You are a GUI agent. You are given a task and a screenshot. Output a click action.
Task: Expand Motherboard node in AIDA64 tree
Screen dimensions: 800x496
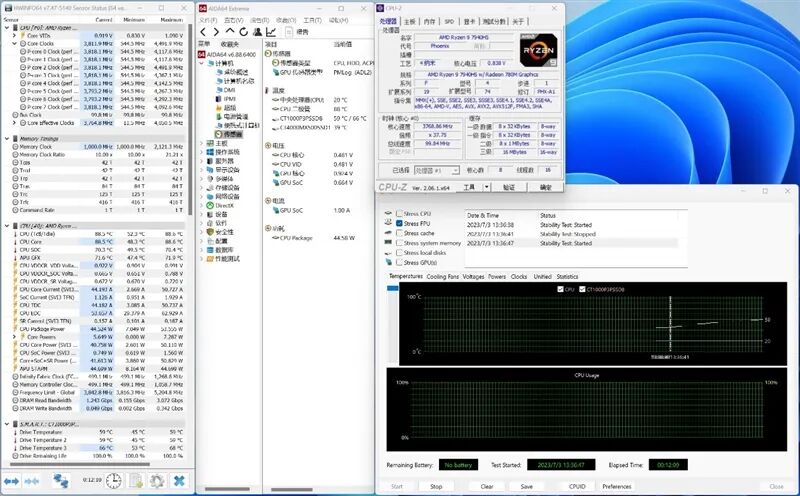click(x=202, y=143)
